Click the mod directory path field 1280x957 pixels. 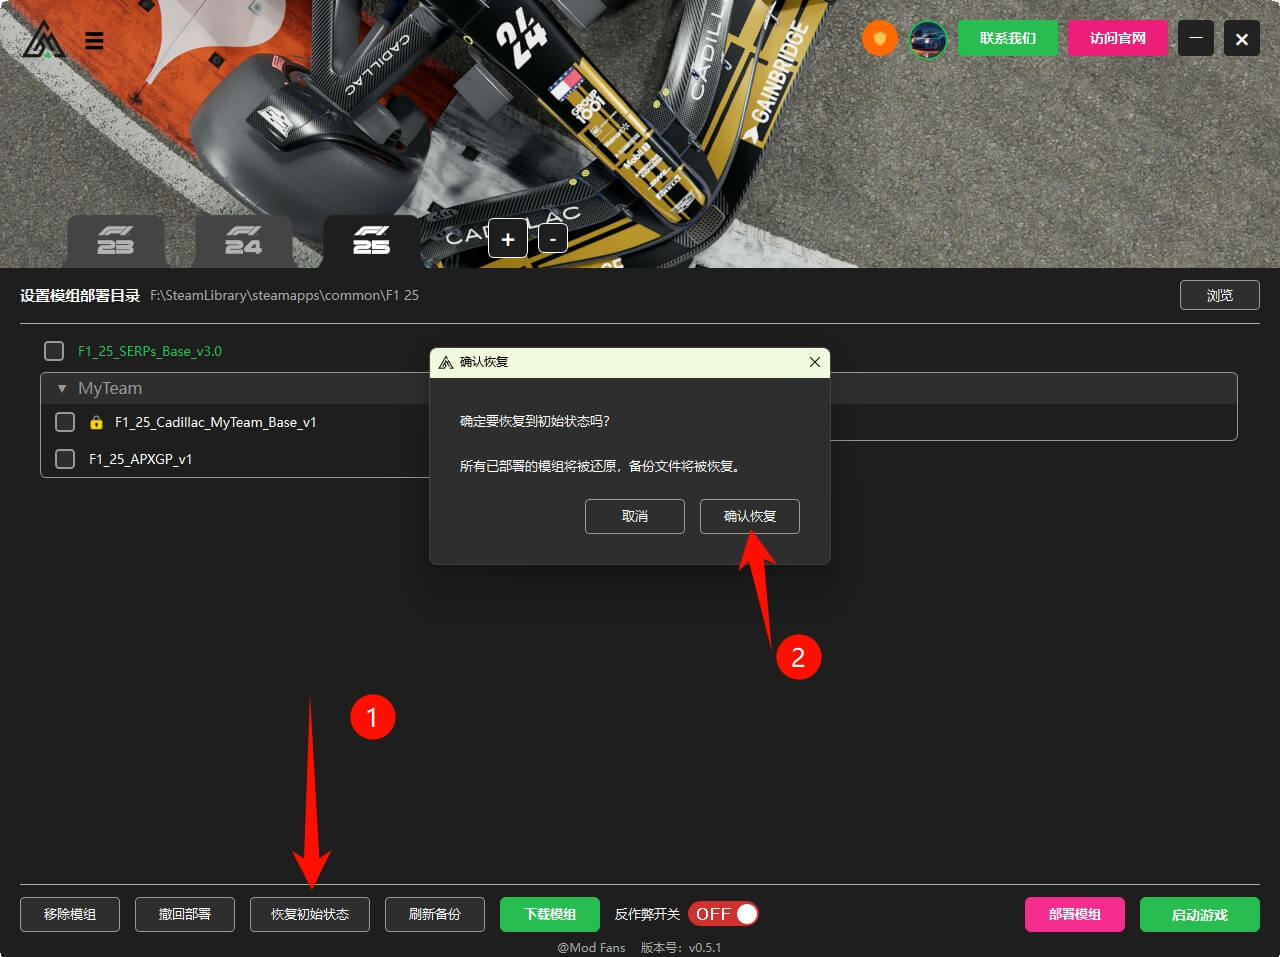pyautogui.click(x=285, y=296)
